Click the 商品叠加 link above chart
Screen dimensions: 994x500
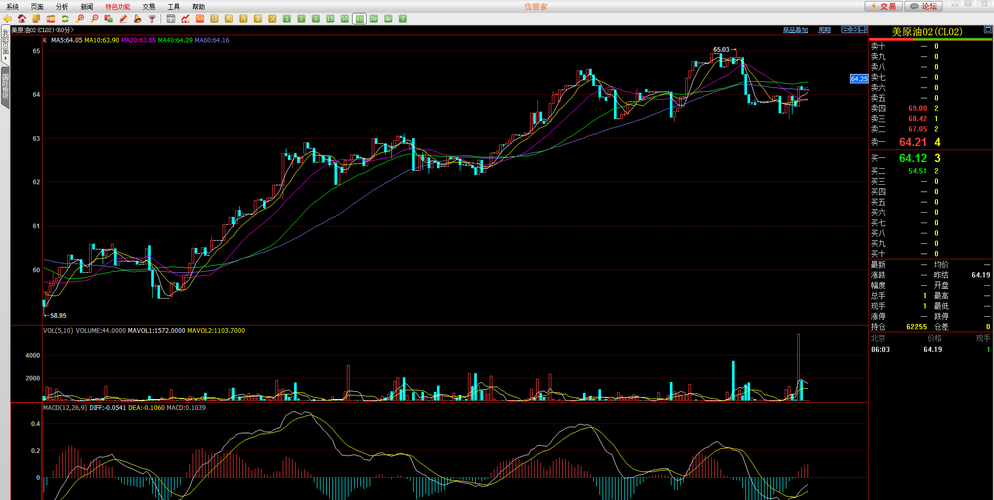(x=795, y=30)
